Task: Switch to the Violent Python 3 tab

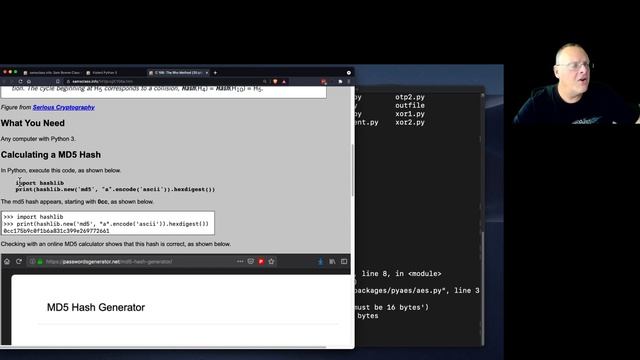Action: [104, 73]
